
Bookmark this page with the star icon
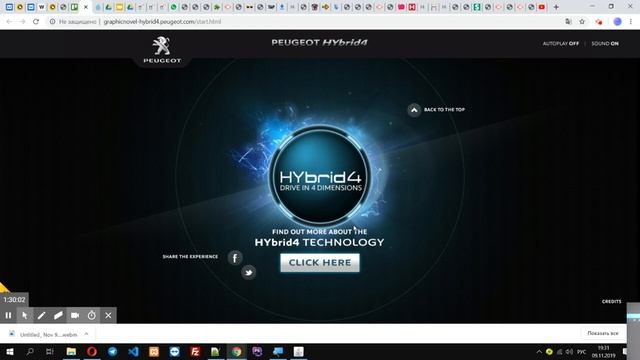coord(582,22)
